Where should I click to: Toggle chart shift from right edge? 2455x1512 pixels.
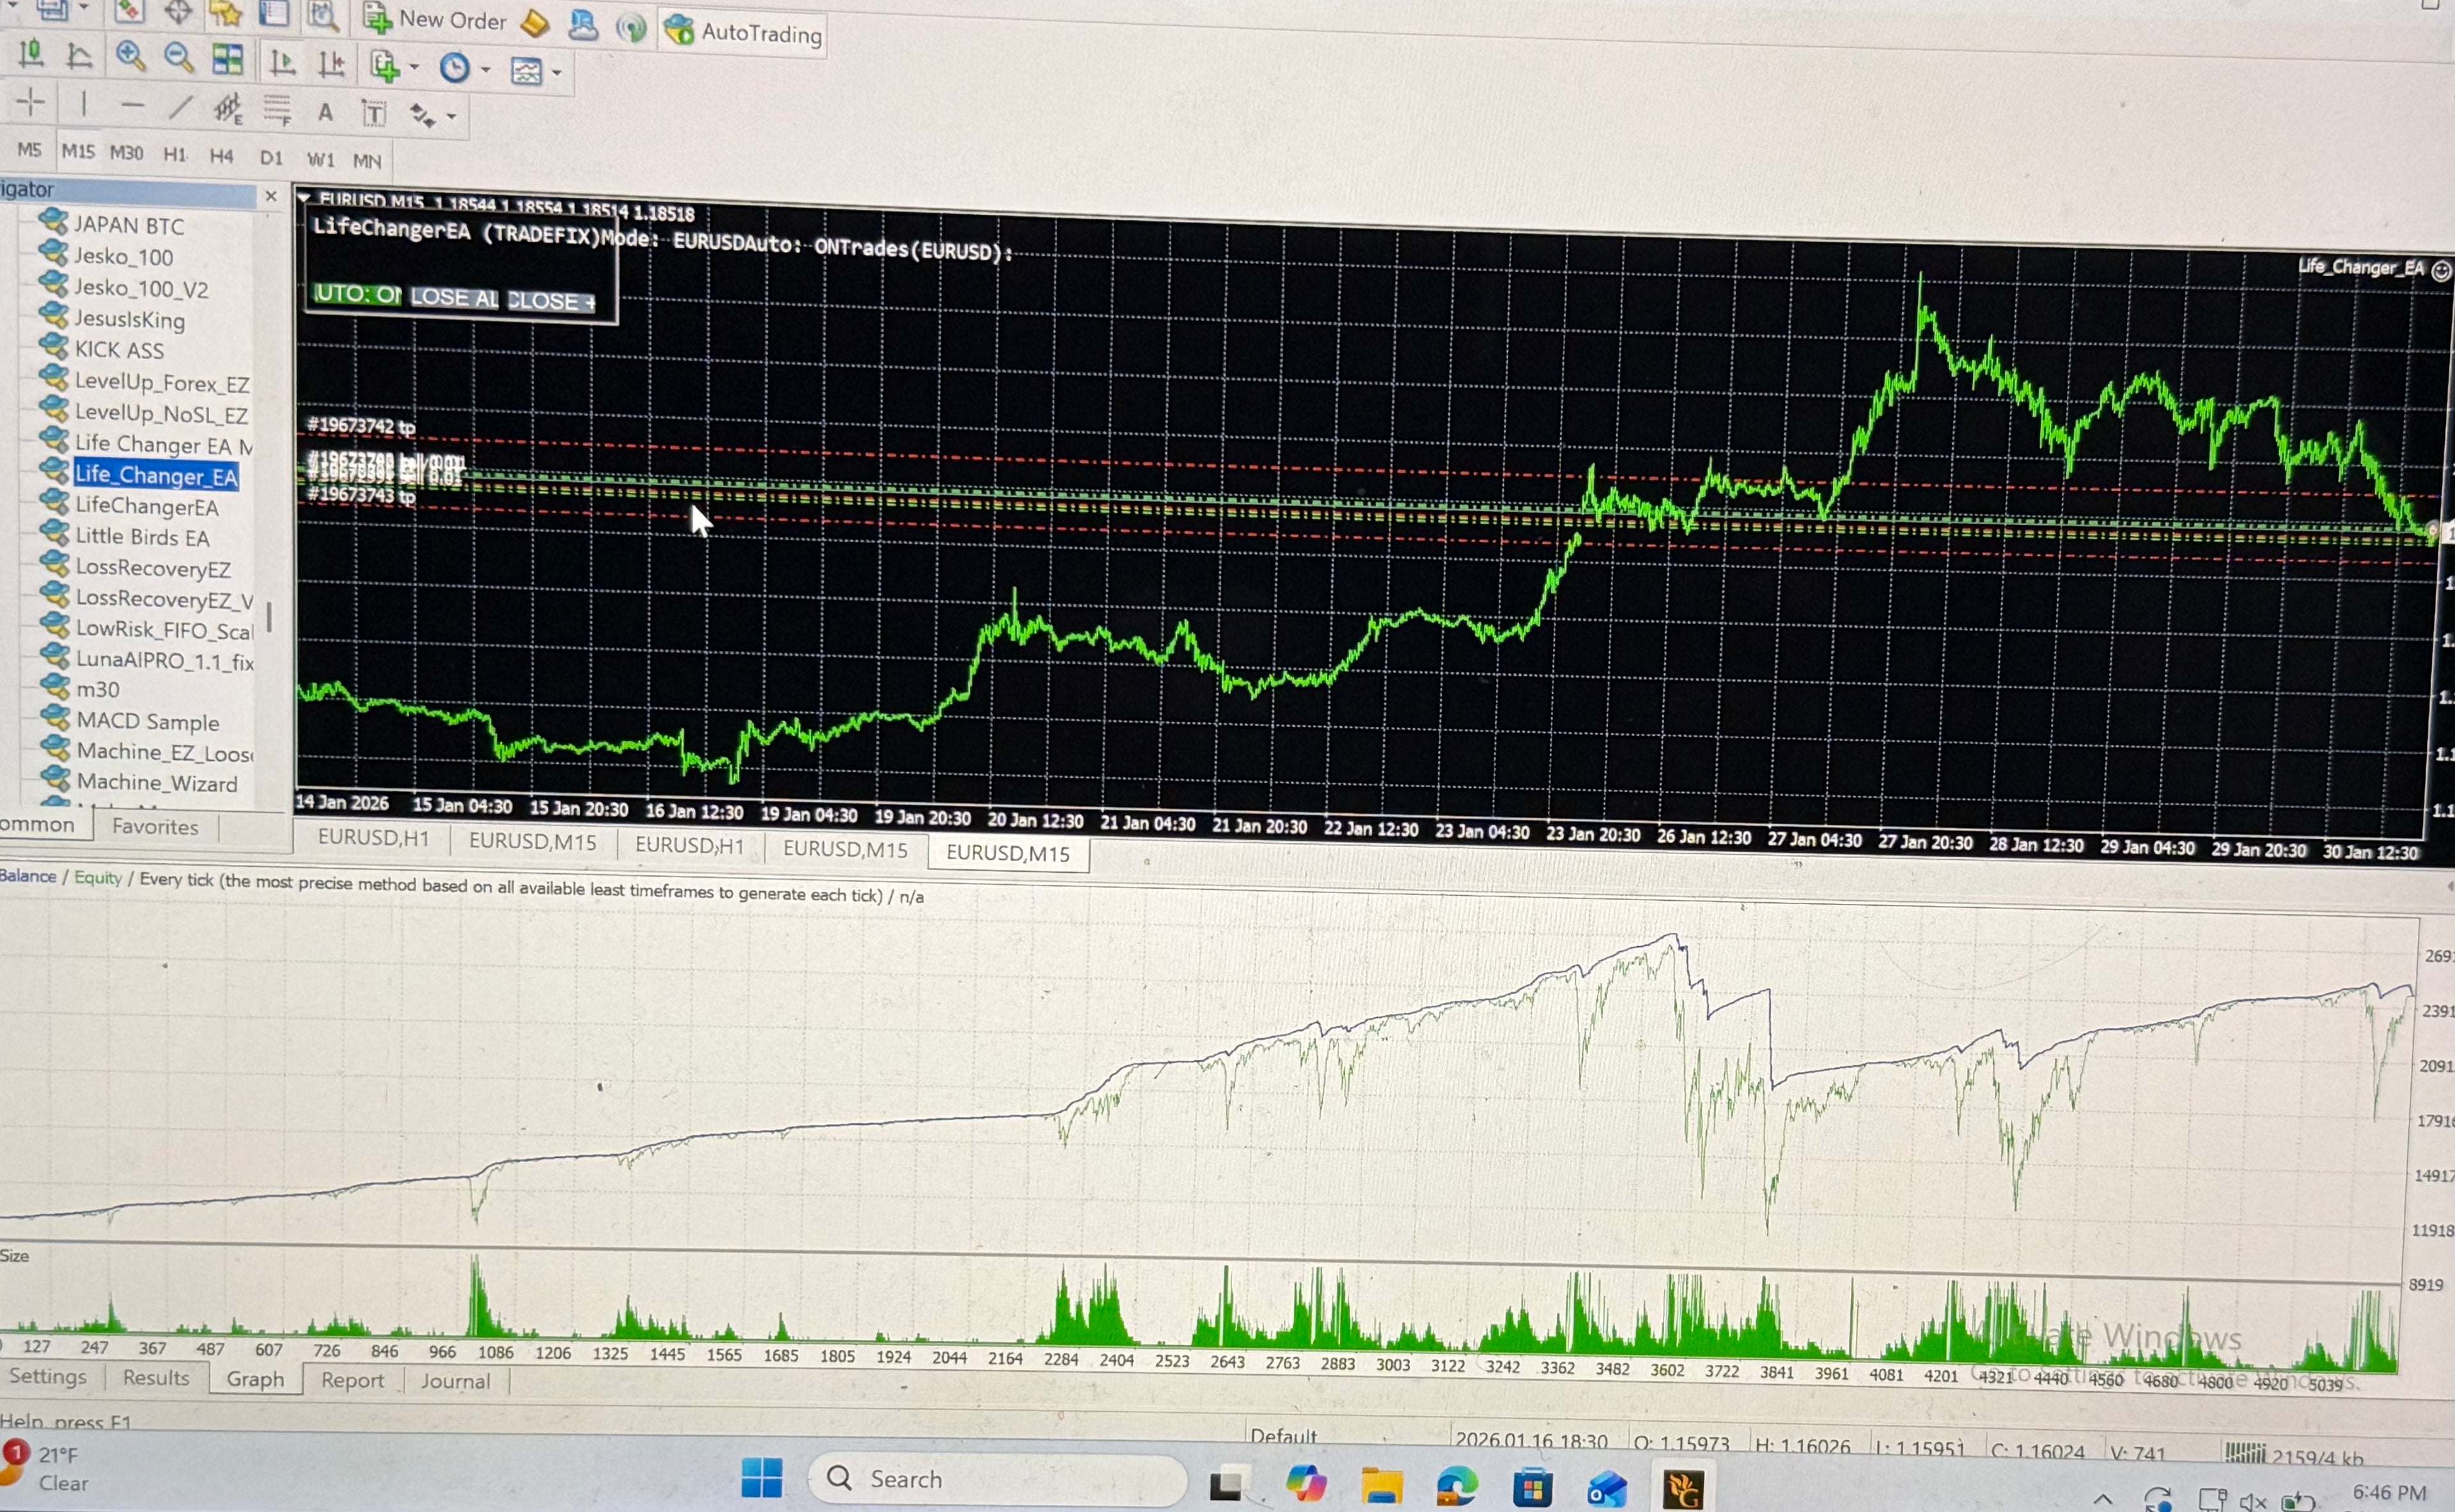click(x=331, y=63)
